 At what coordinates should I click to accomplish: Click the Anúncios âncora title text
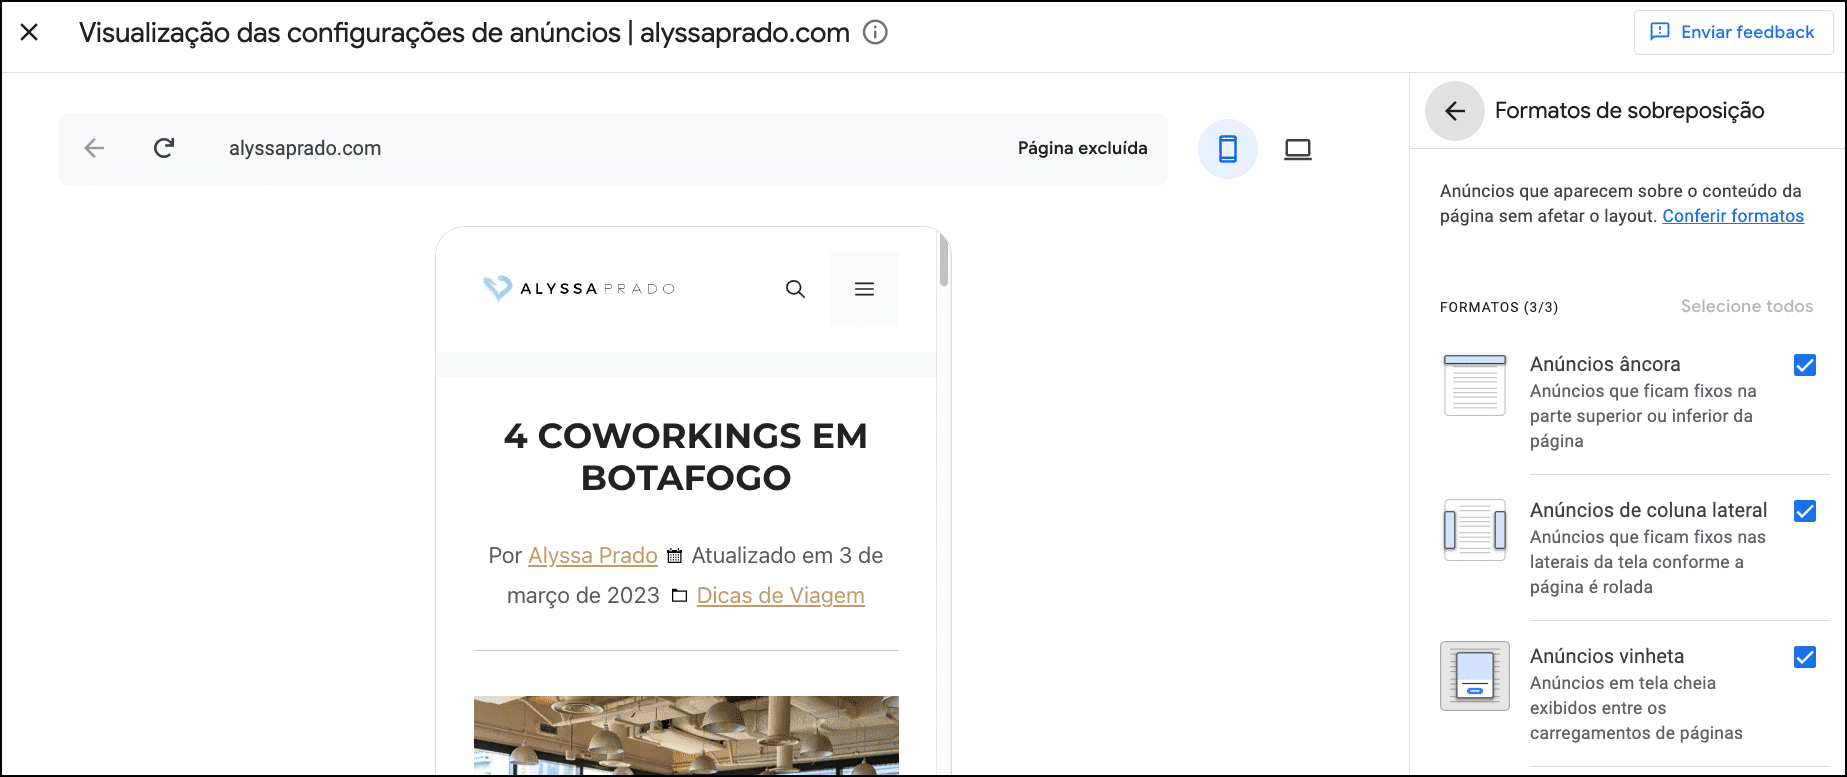coord(1605,364)
